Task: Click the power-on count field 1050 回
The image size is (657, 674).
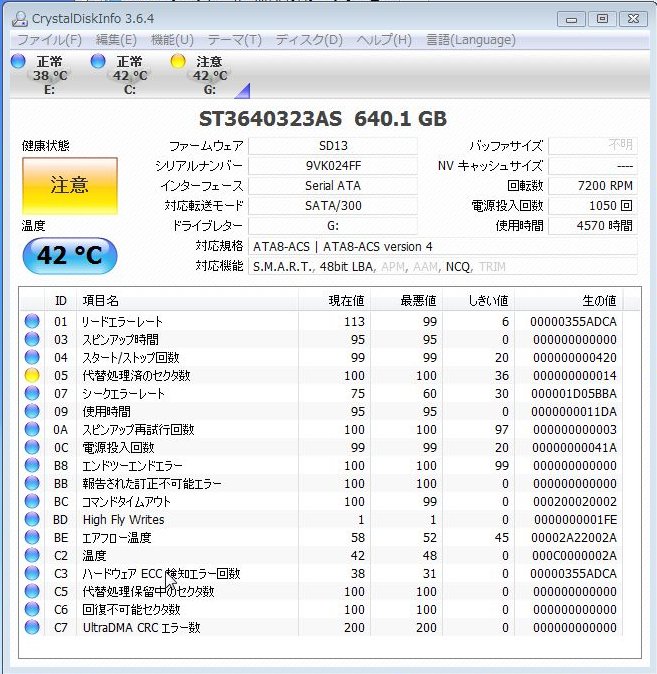Action: click(593, 205)
